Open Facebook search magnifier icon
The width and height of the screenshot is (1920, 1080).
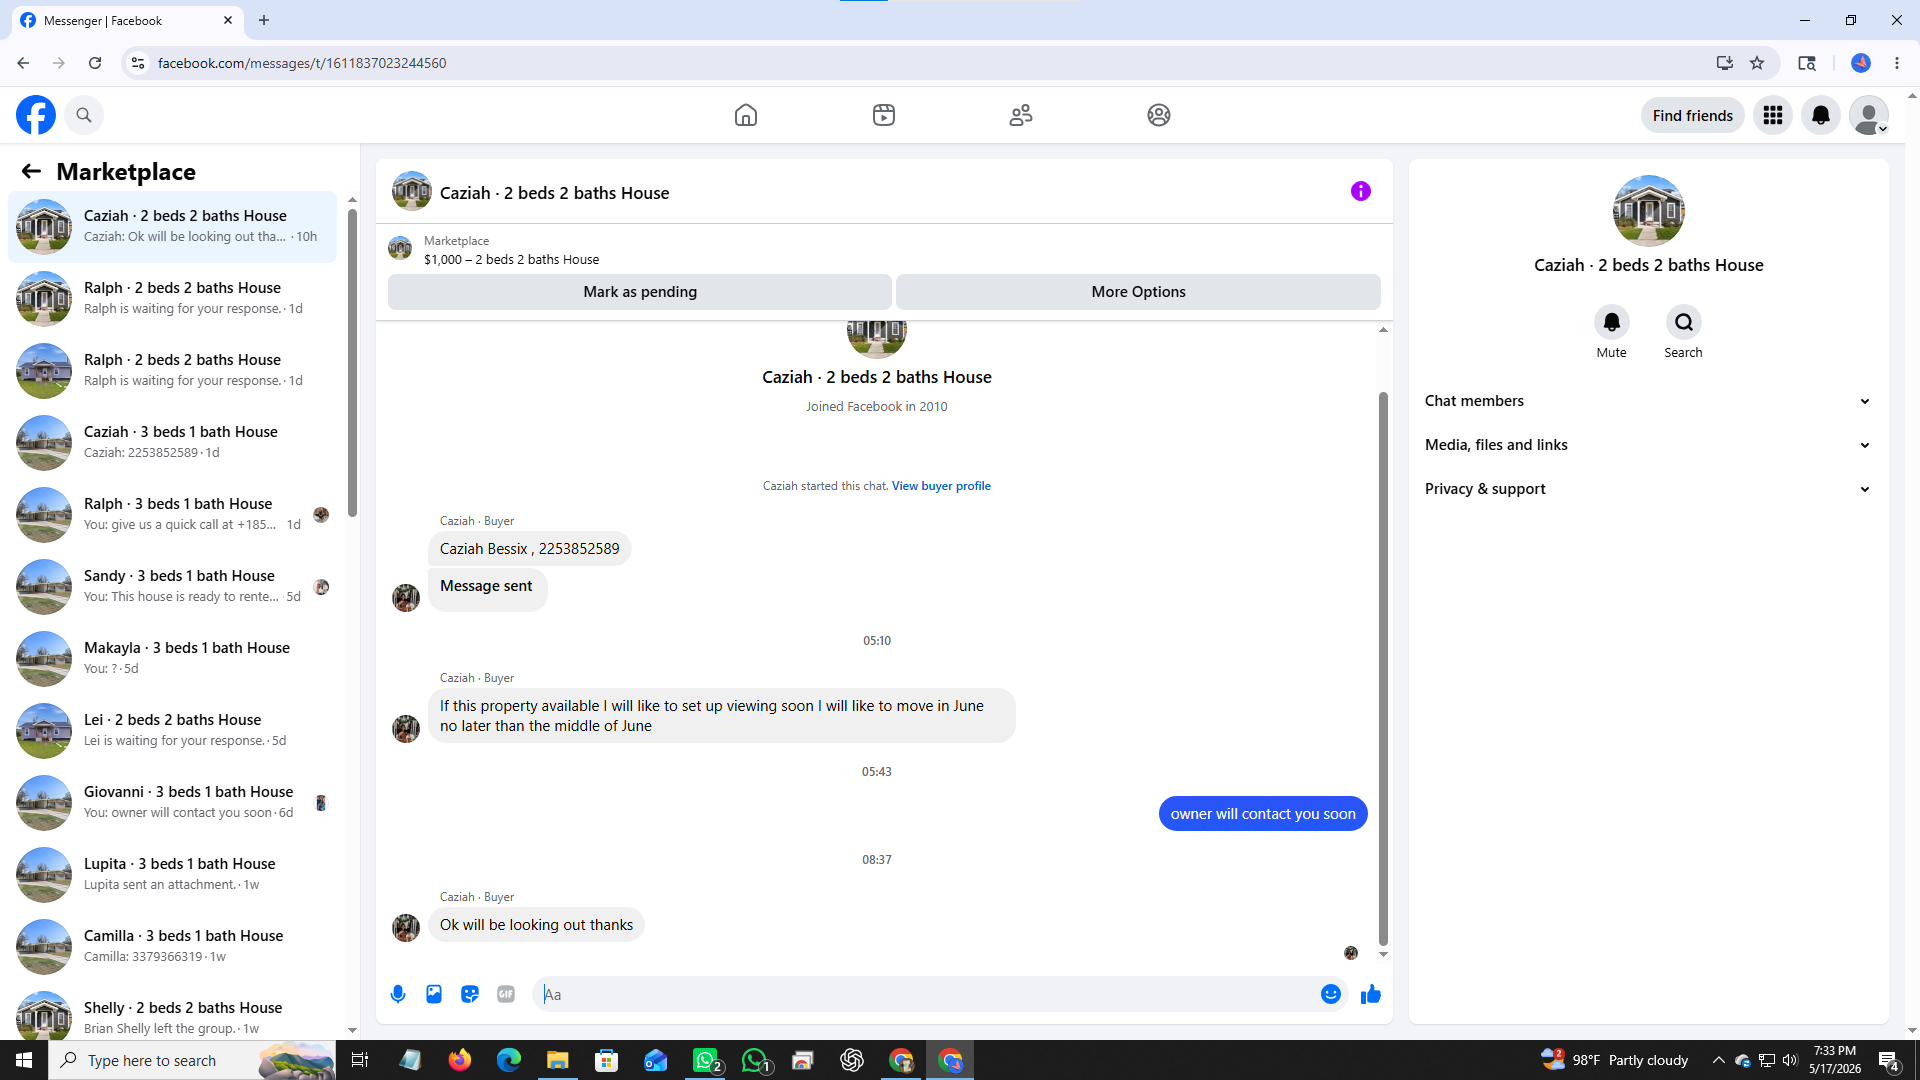(x=84, y=115)
